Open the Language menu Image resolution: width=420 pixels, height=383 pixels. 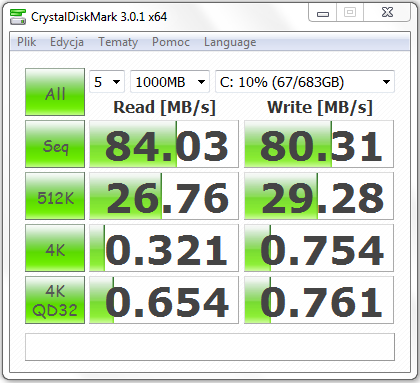[230, 42]
